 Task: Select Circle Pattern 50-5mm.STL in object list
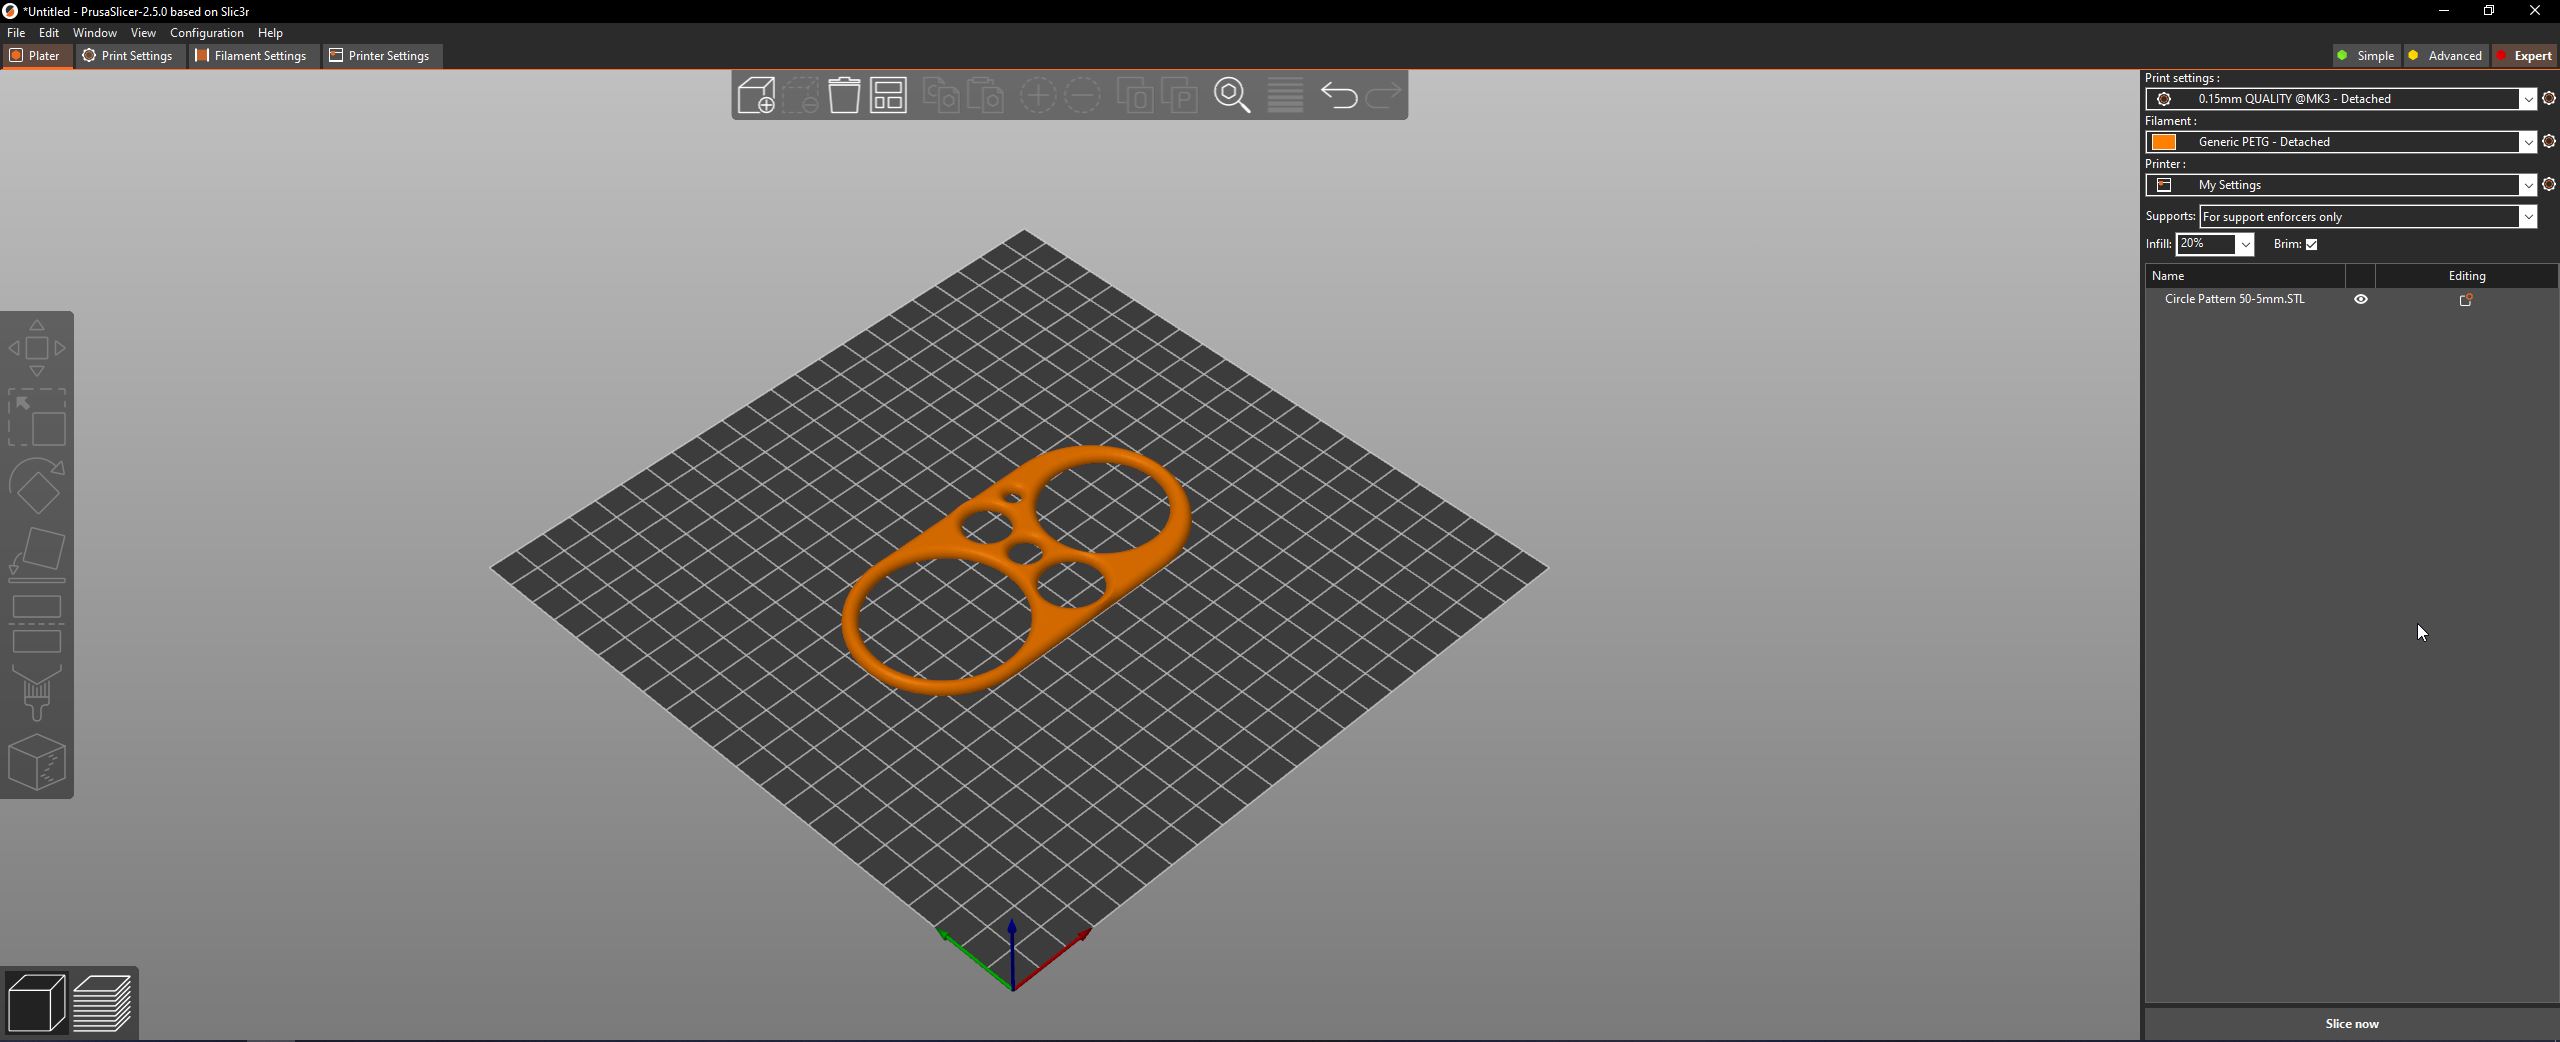pos(2234,299)
